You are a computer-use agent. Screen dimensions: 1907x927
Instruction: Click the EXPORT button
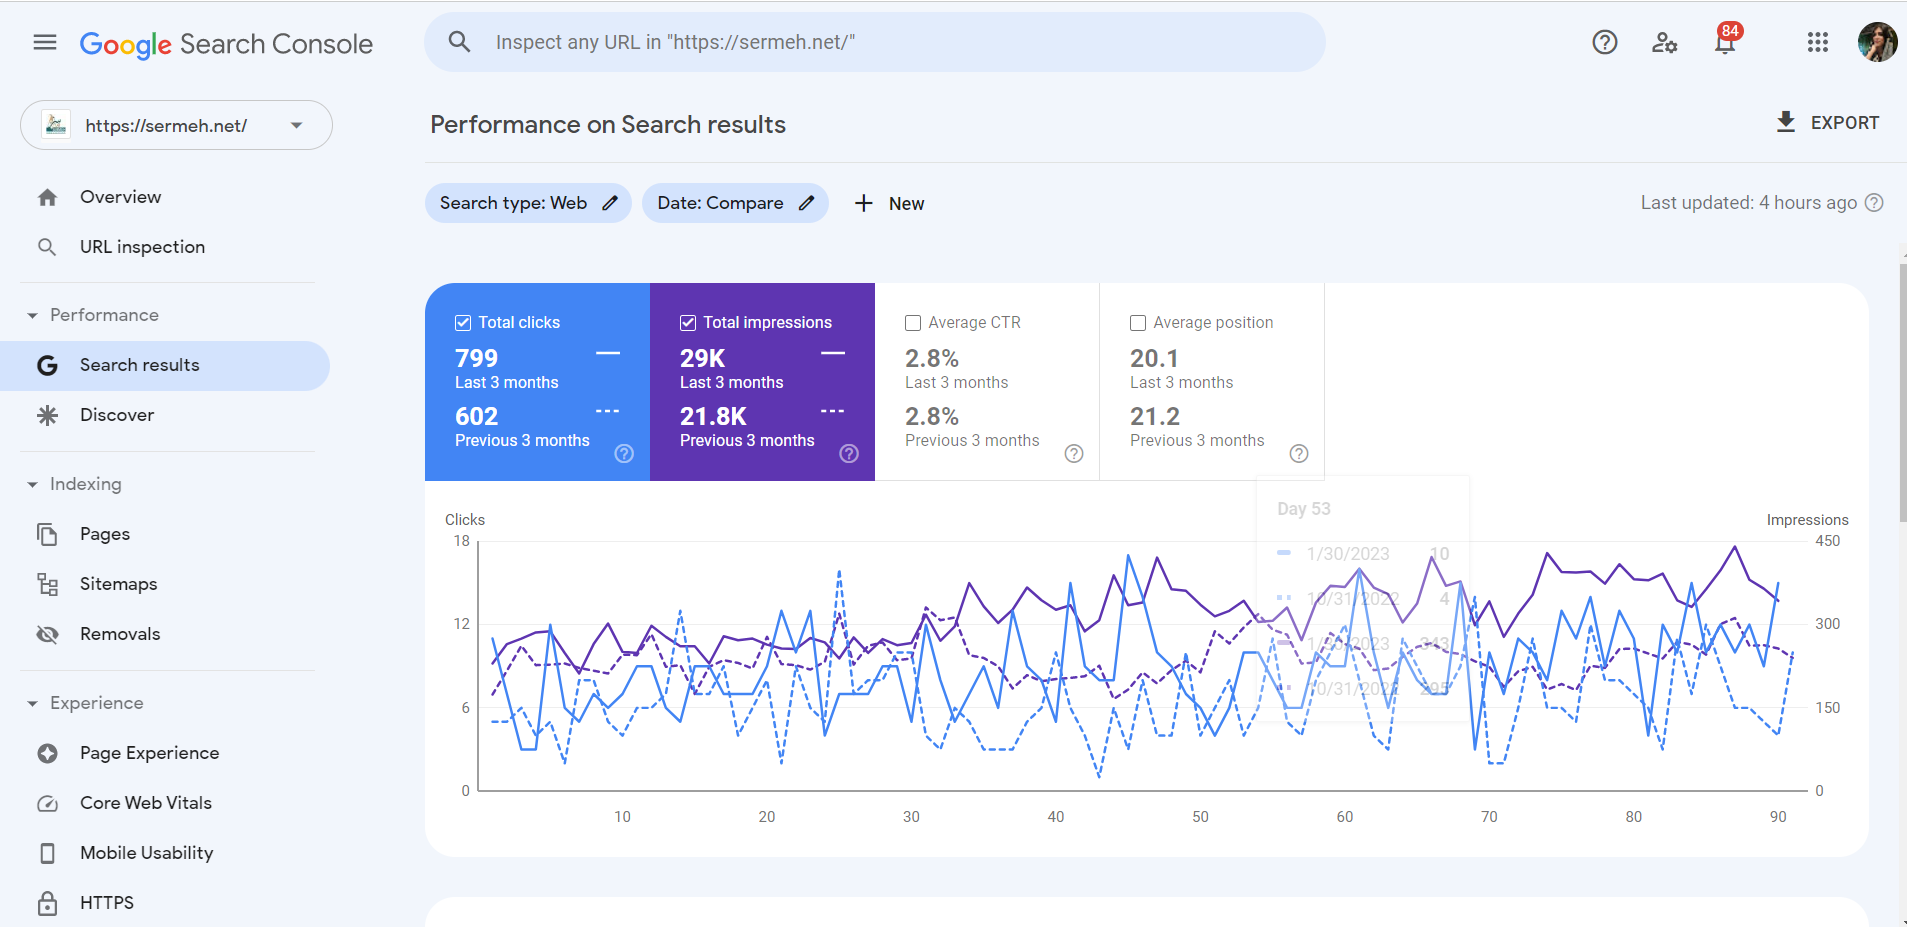click(x=1828, y=122)
